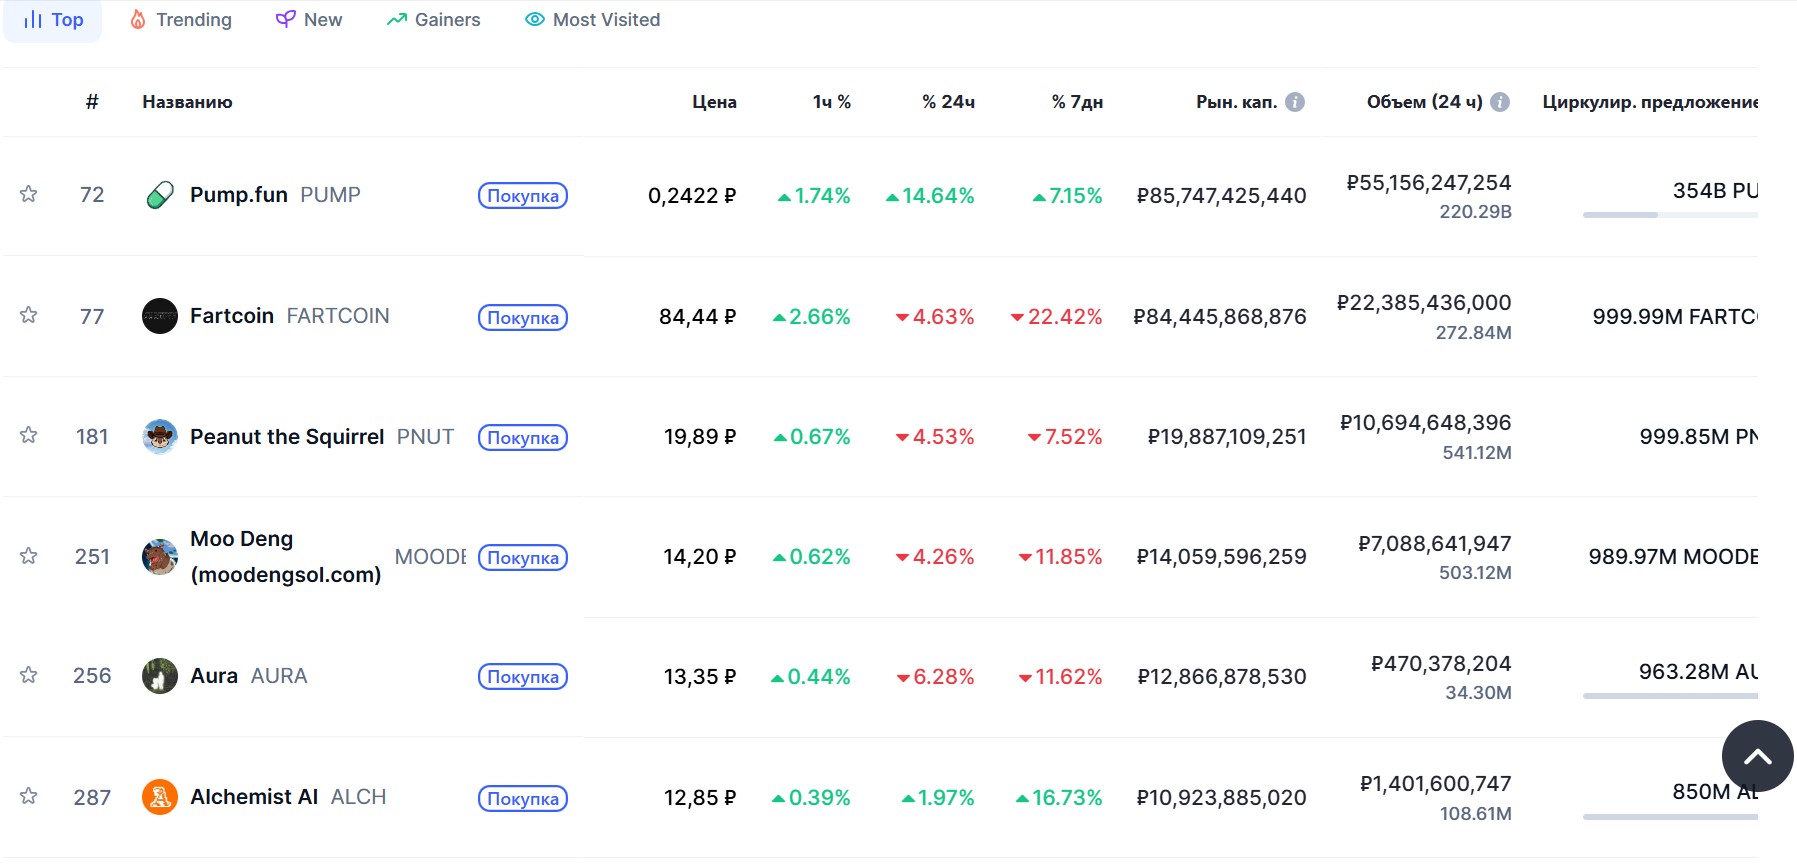
Task: Open the Moo Deng (moodengsol.com) page
Action: pos(286,557)
